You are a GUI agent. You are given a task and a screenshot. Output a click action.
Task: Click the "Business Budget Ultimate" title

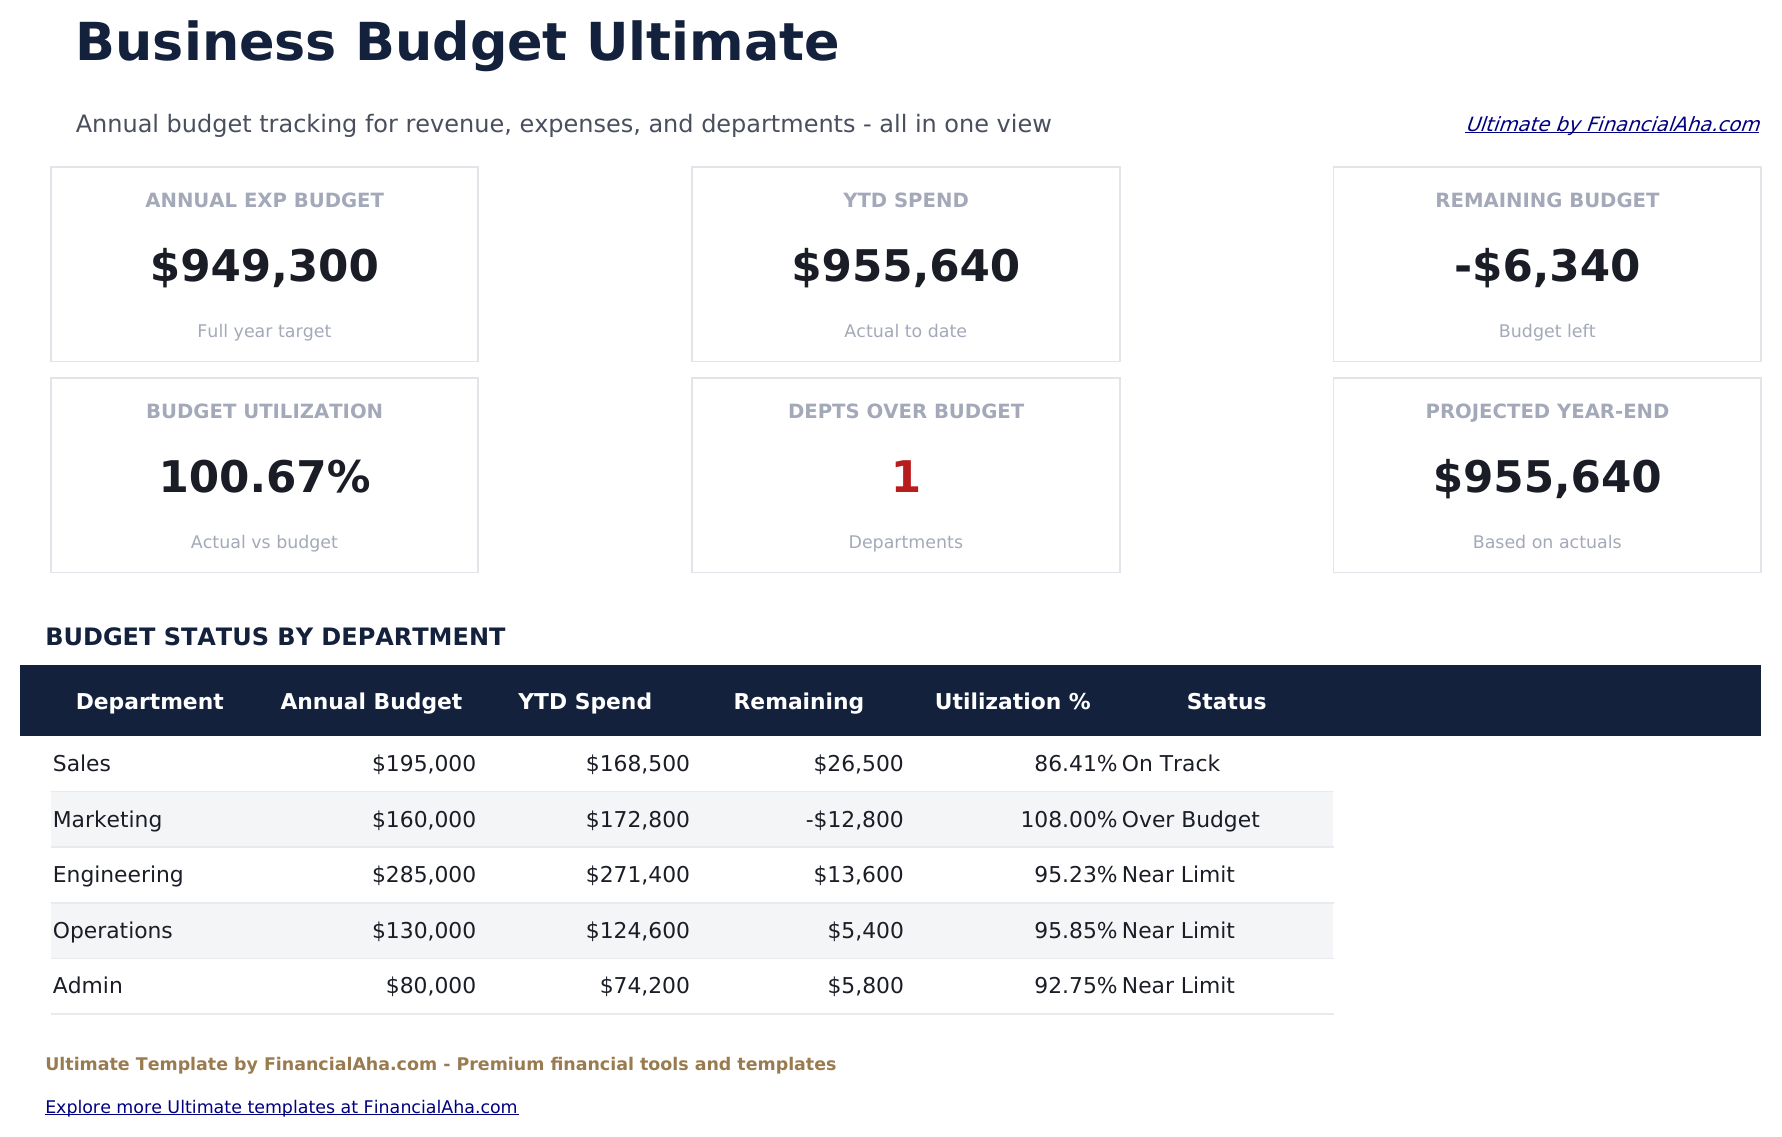458,42
